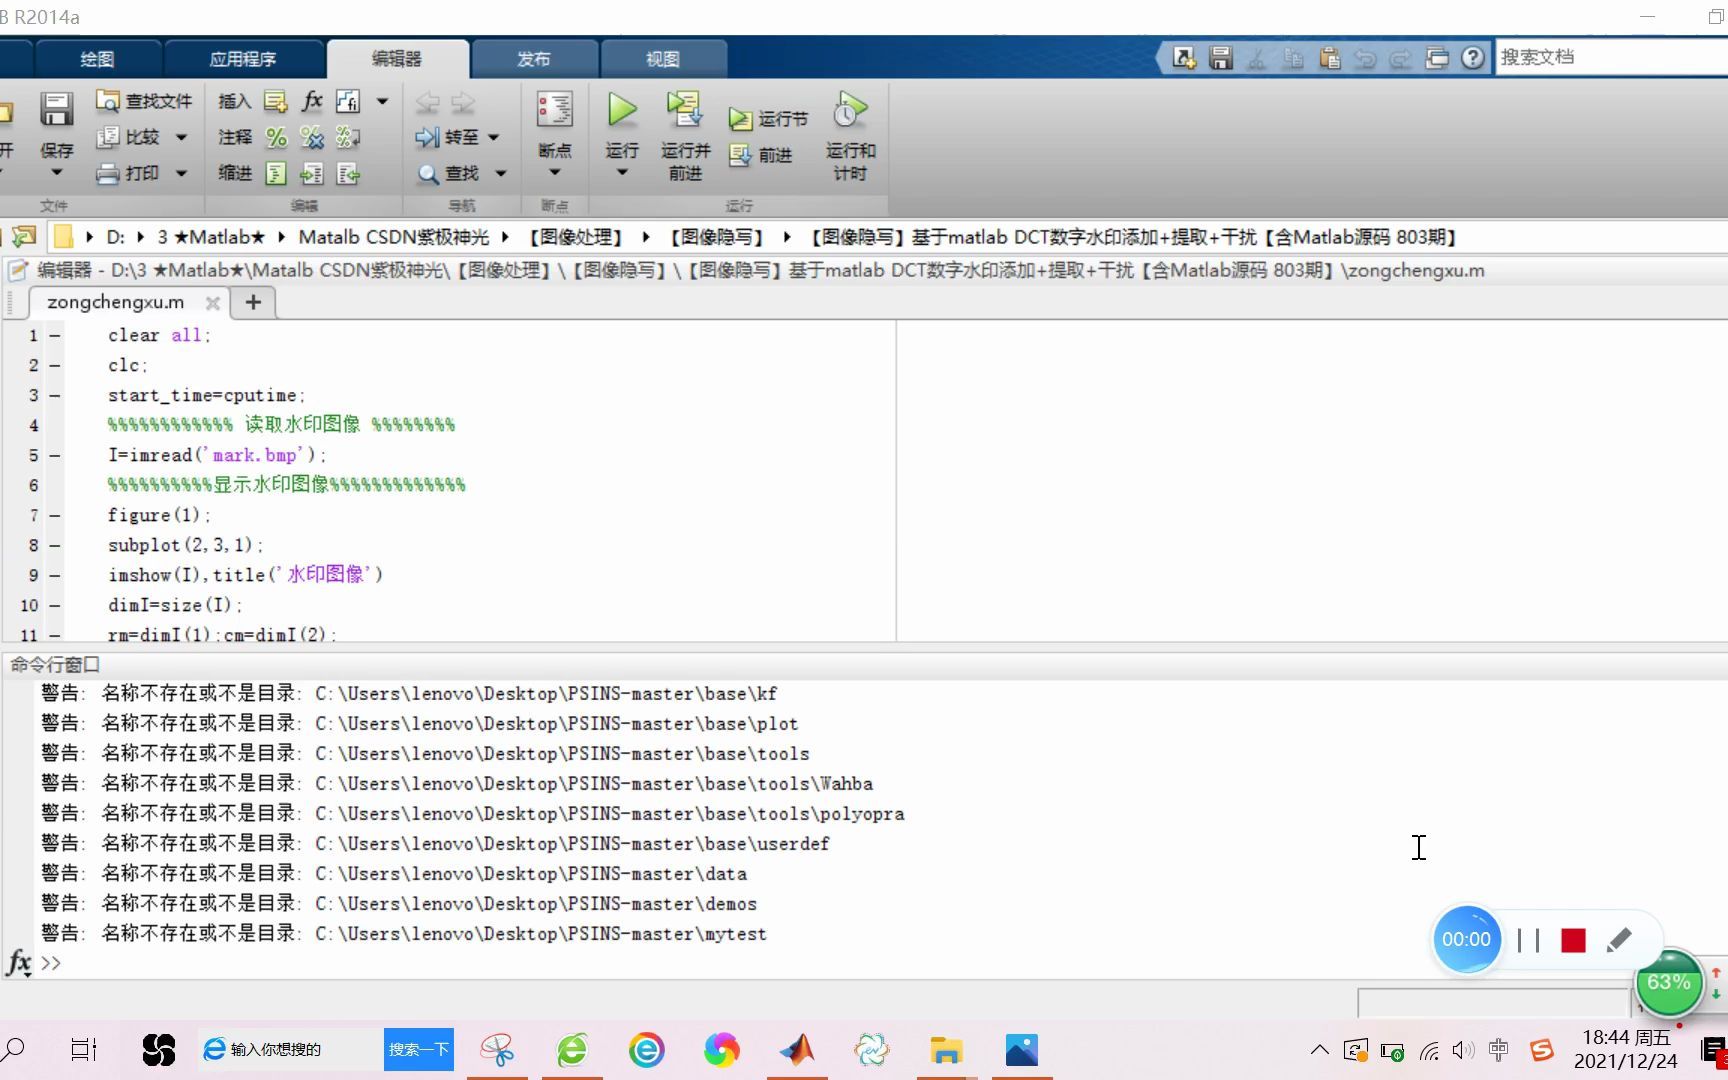Toggle breakpoint dash on line 9

[x=55, y=575]
